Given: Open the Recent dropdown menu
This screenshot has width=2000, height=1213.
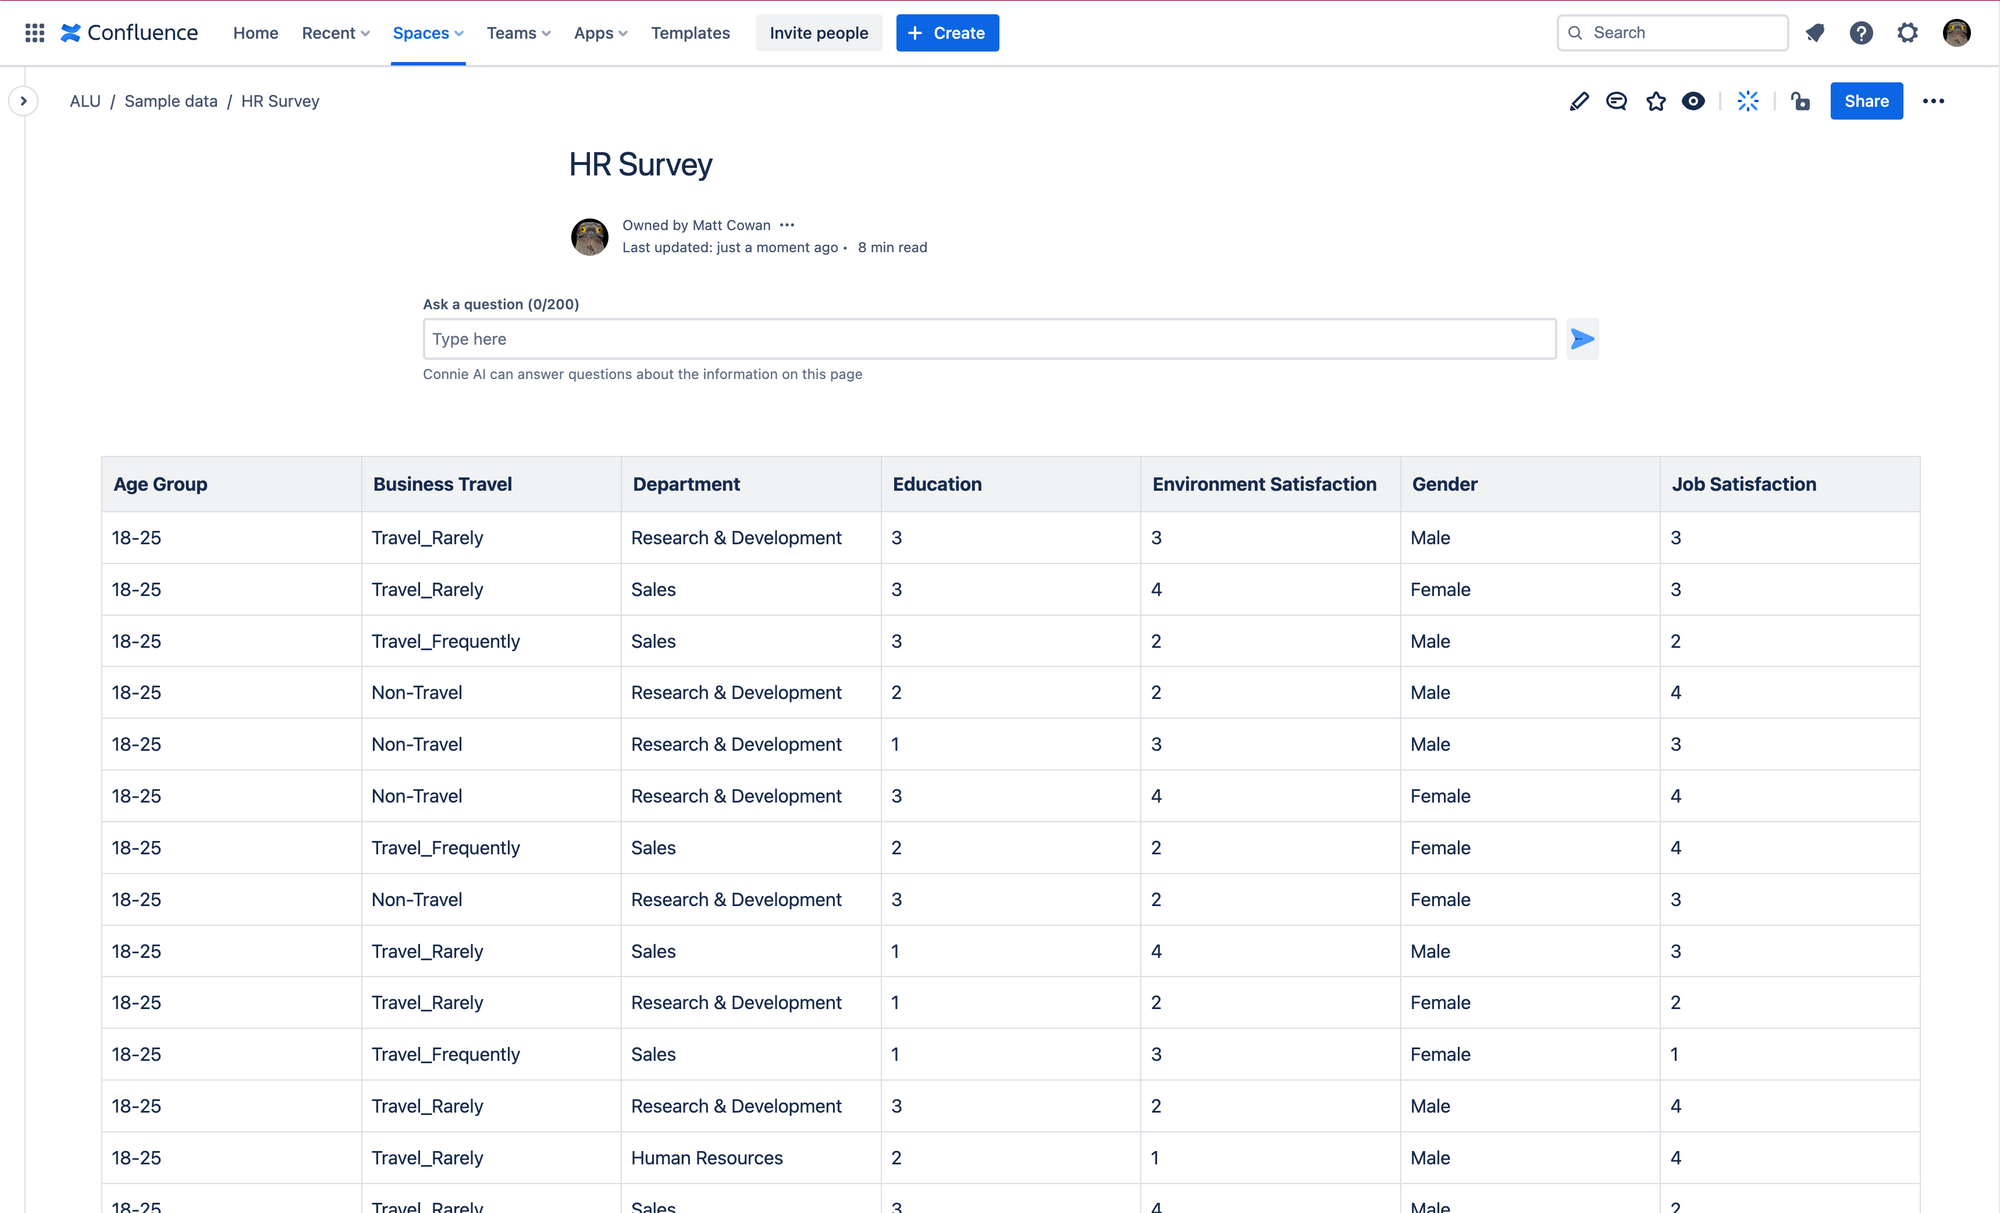Looking at the screenshot, I should pyautogui.click(x=336, y=33).
